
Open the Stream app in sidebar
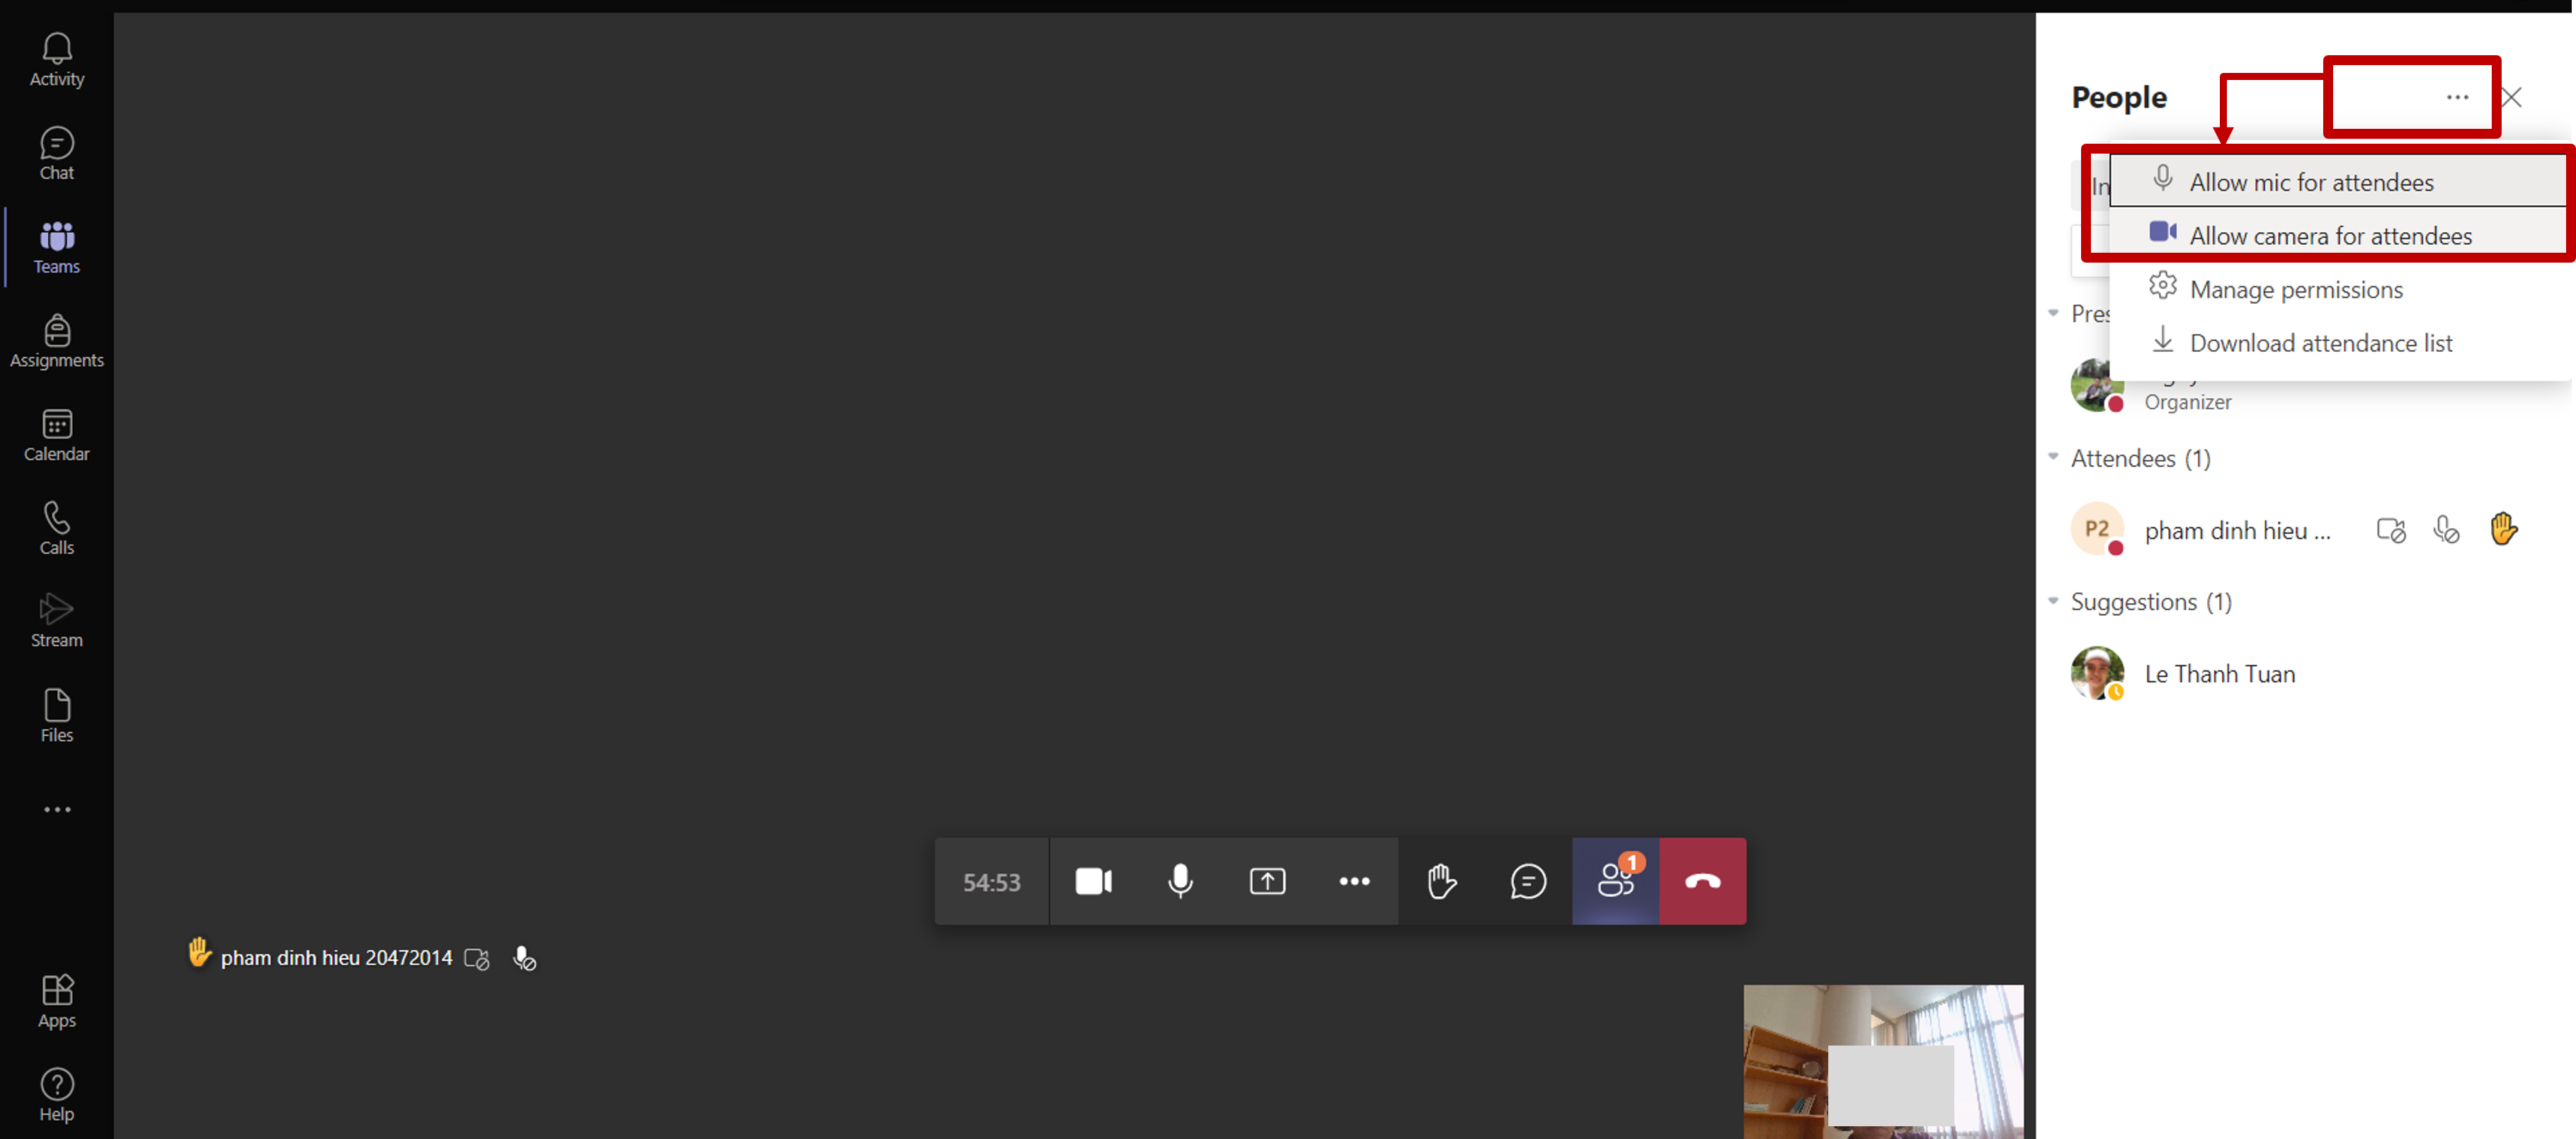tap(56, 621)
